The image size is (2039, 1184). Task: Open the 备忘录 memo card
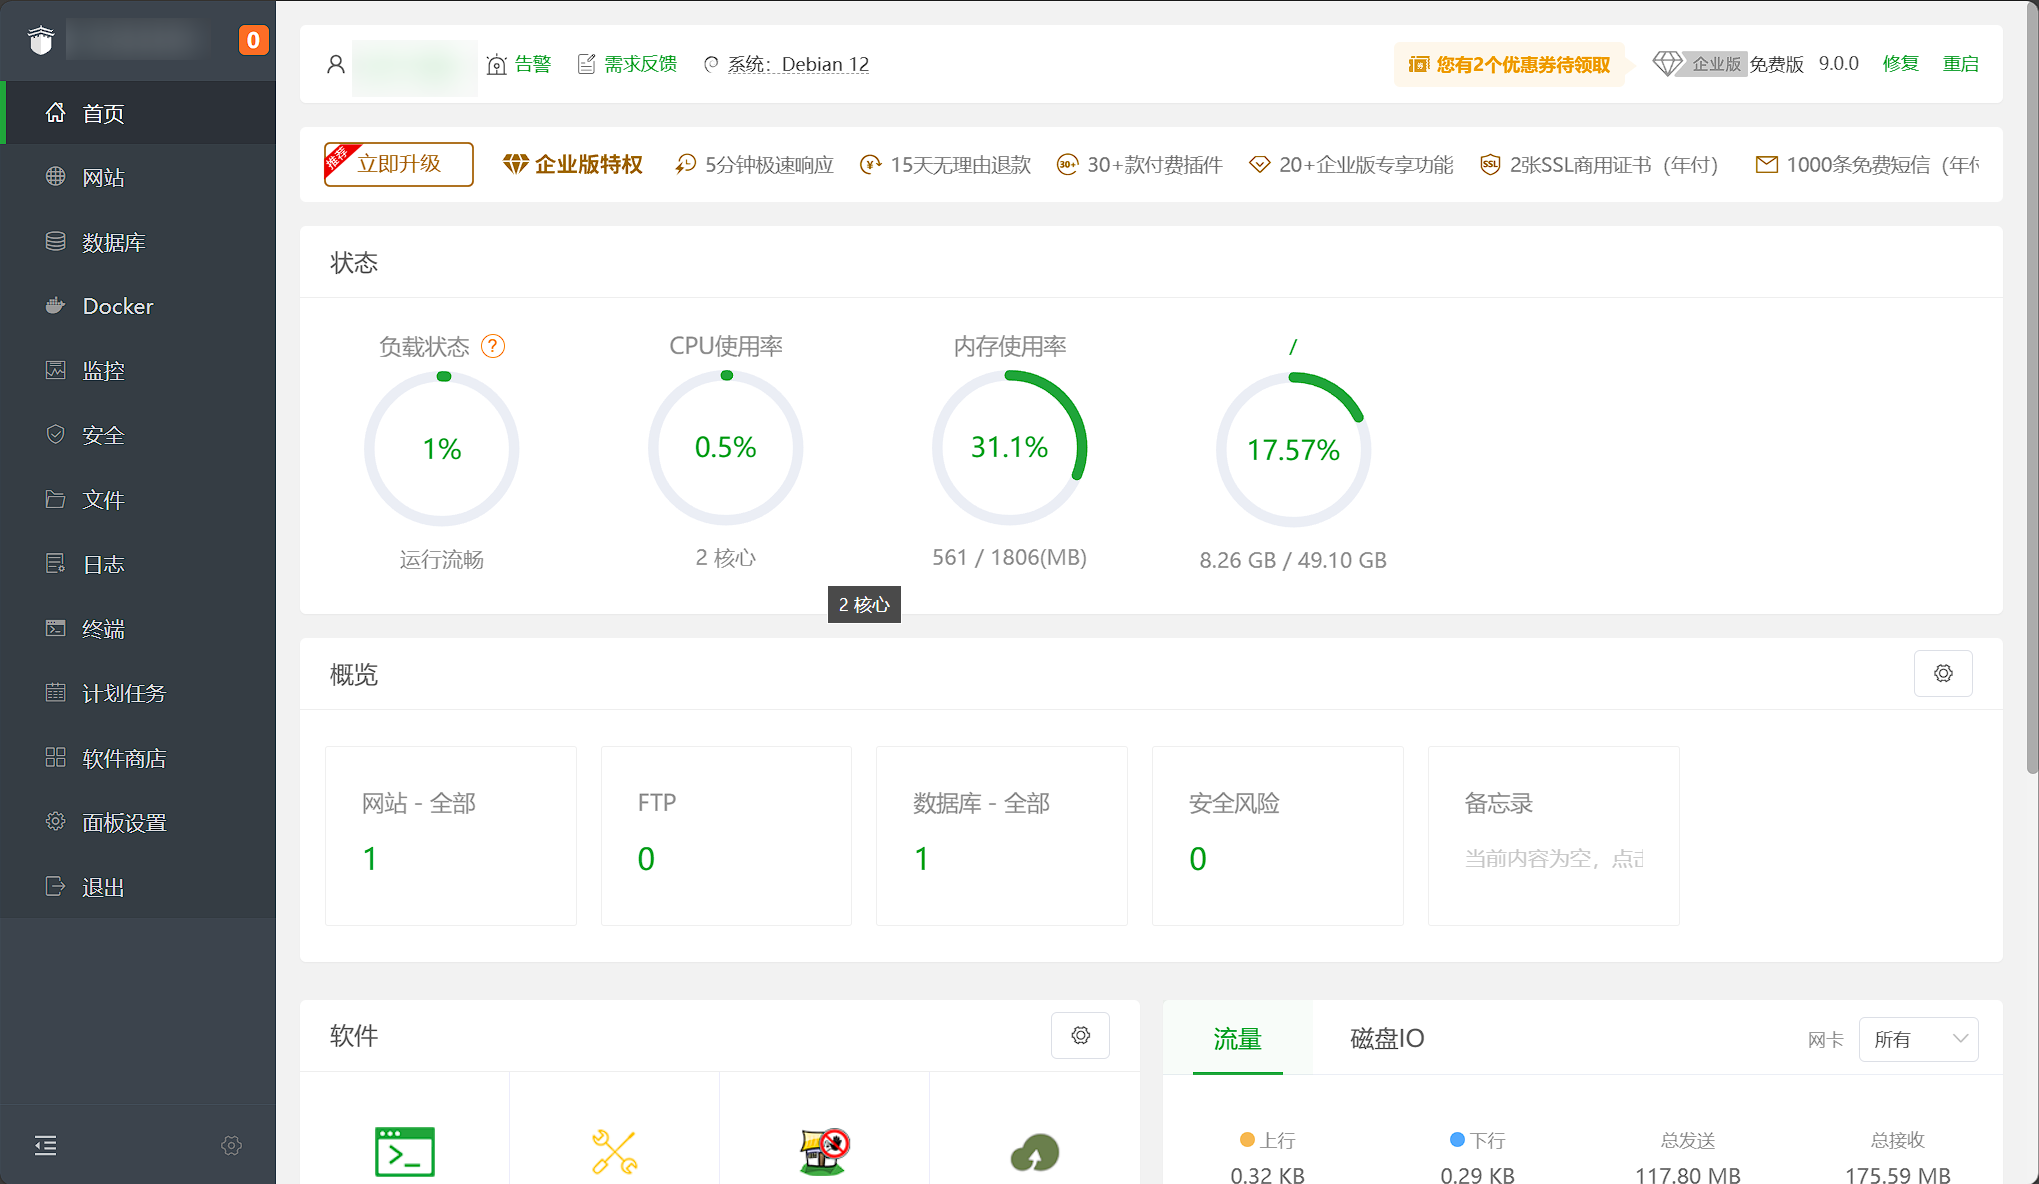click(1553, 835)
